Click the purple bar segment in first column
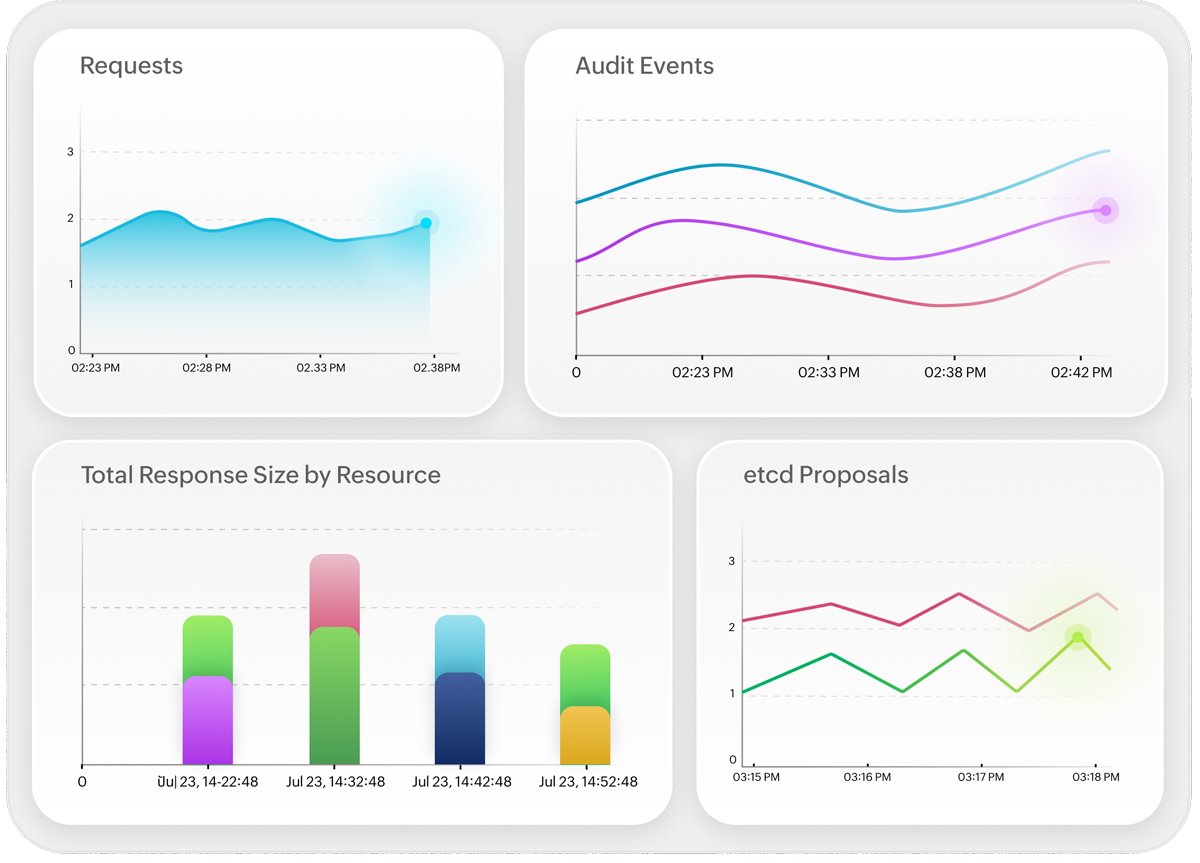Image resolution: width=1200 pixels, height=863 pixels. pyautogui.click(x=208, y=720)
